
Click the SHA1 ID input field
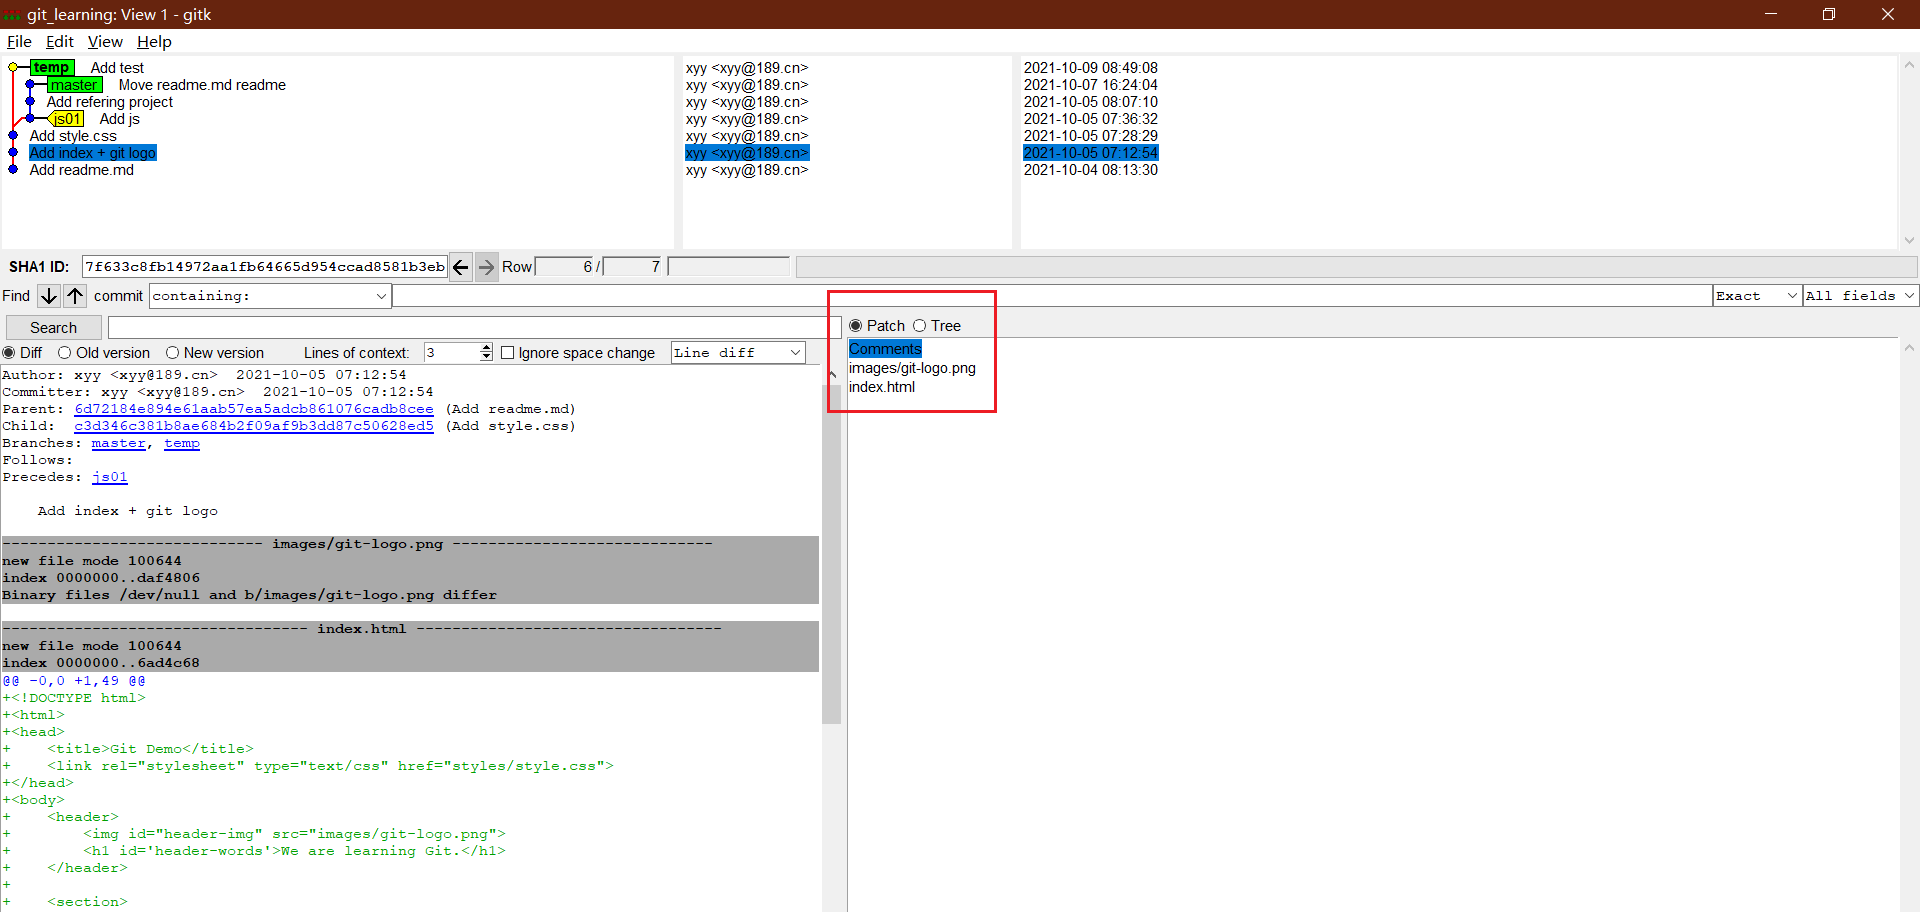coord(264,267)
